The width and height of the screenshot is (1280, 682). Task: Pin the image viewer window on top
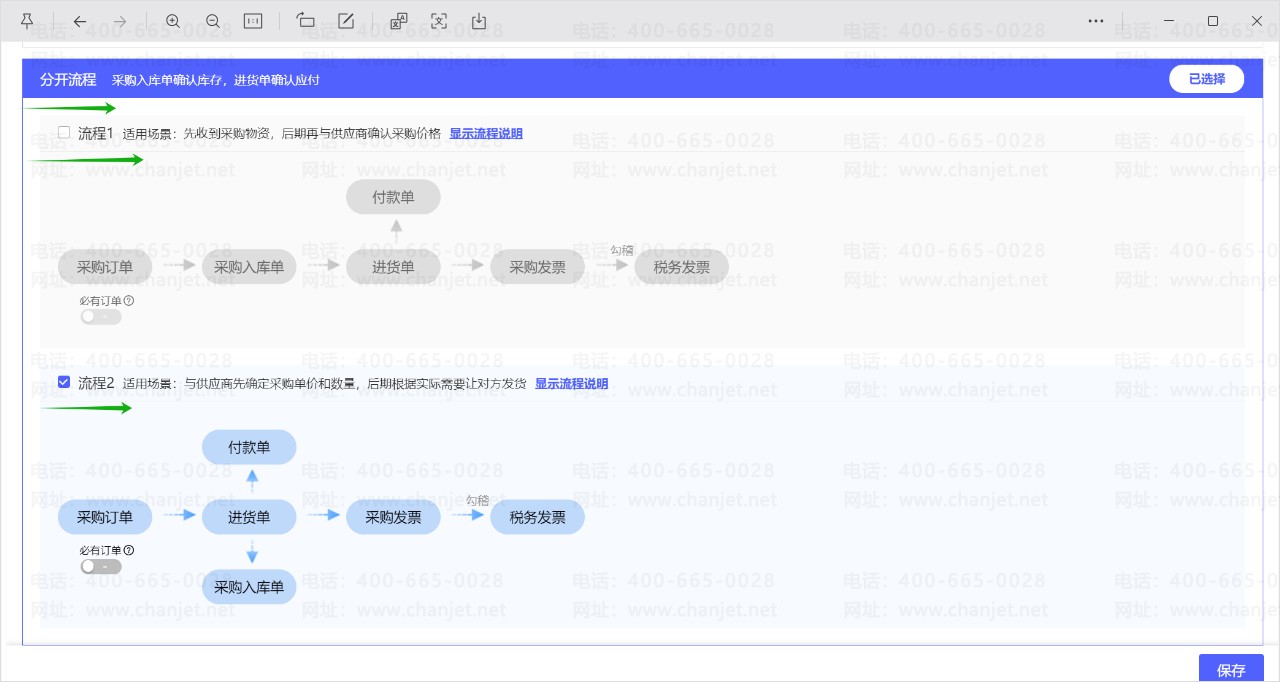(x=27, y=21)
